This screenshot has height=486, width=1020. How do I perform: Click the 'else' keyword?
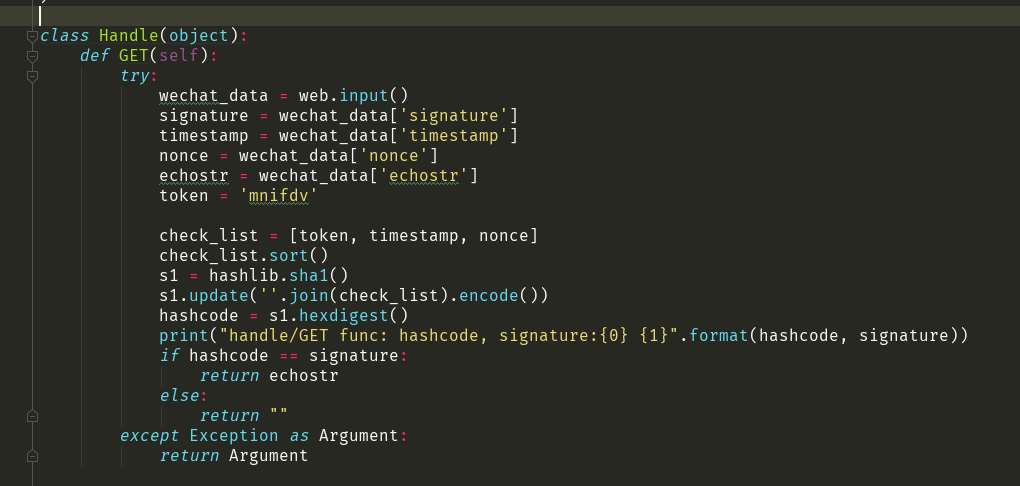[x=179, y=396]
